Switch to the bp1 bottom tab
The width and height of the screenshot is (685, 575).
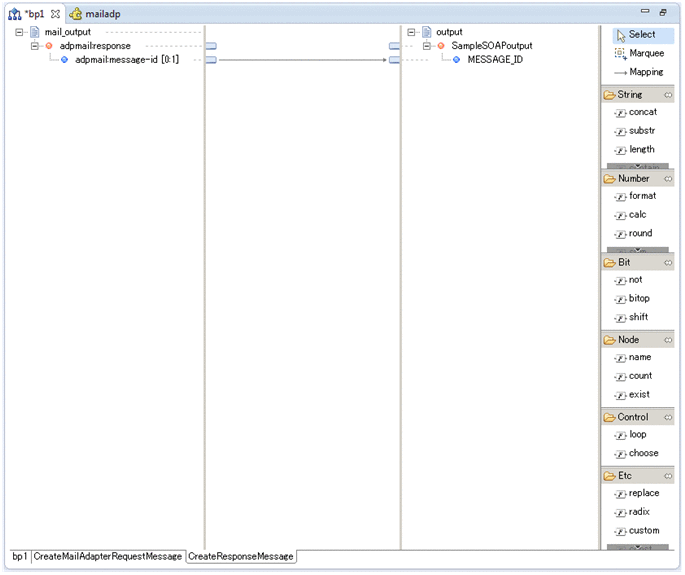coord(19,556)
